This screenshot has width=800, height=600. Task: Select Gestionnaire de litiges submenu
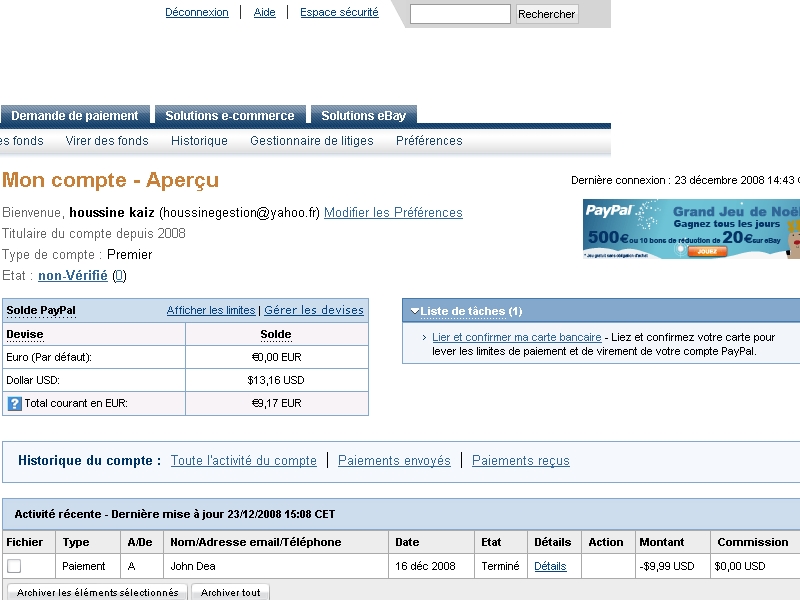312,141
